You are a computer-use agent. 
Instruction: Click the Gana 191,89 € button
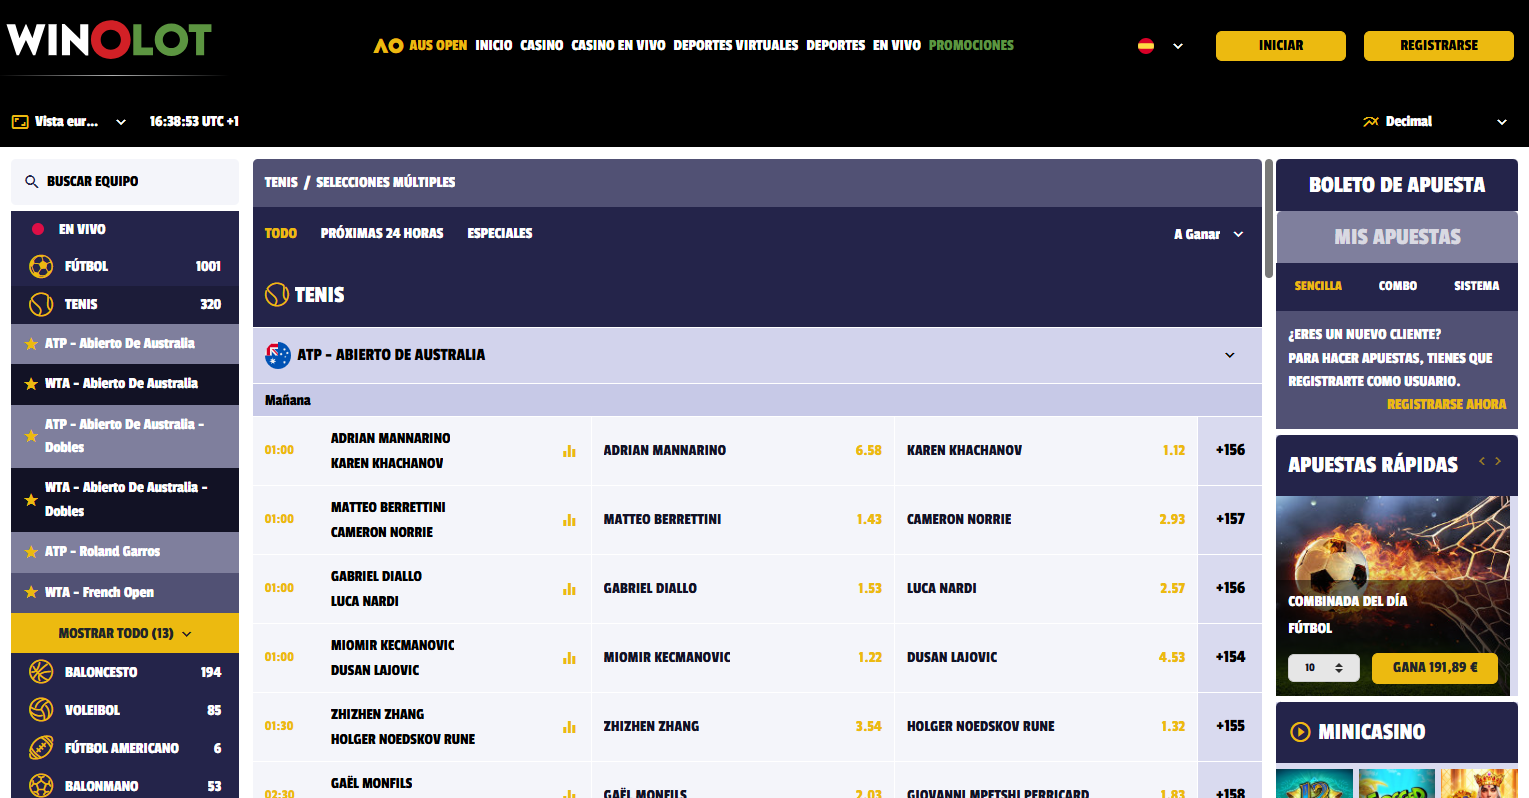1434,668
